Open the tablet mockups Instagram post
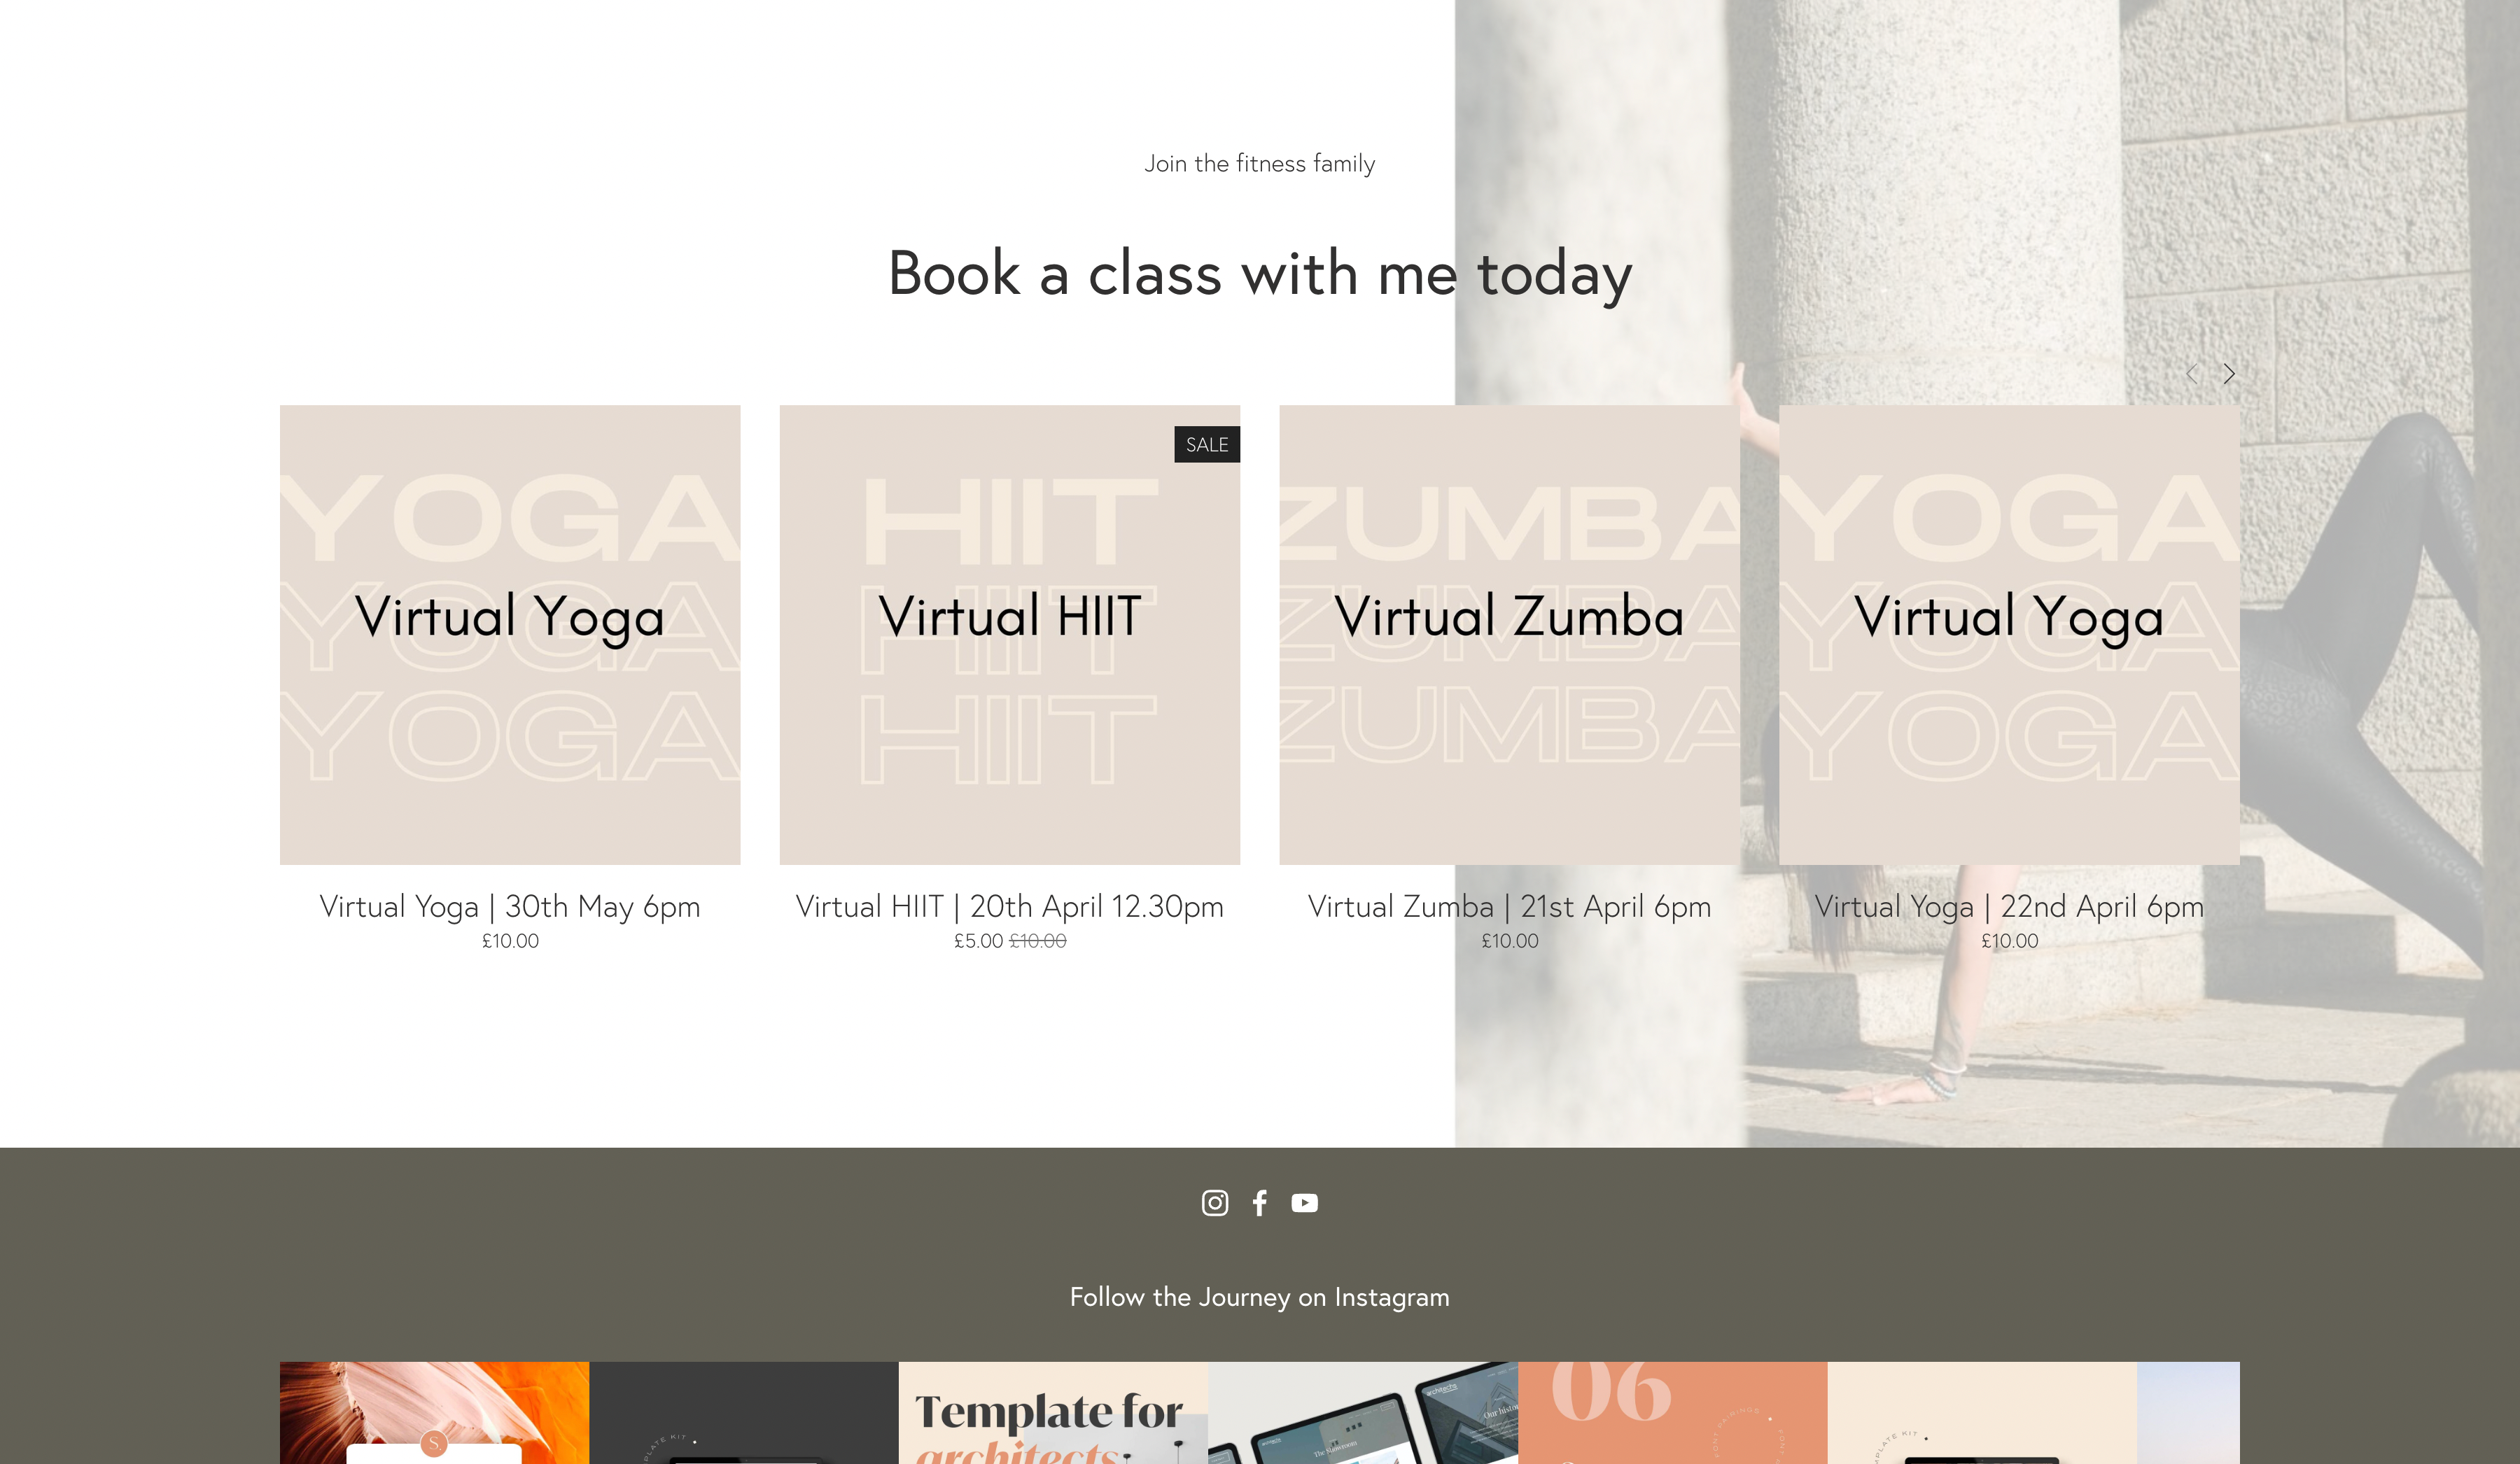This screenshot has height=1464, width=2520. [x=1363, y=1413]
